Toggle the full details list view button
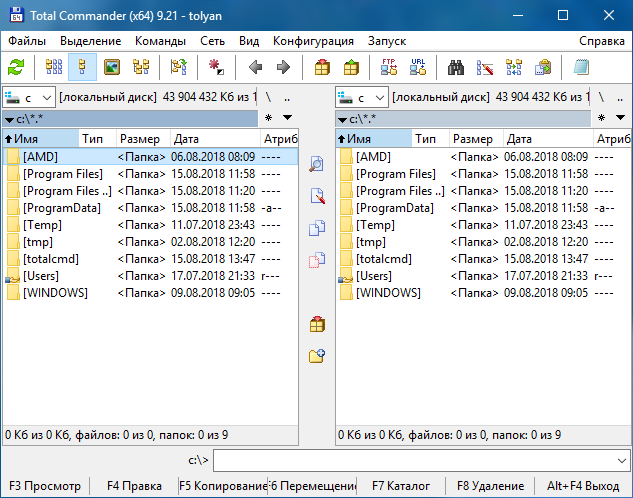The height and width of the screenshot is (498, 633). pos(83,68)
